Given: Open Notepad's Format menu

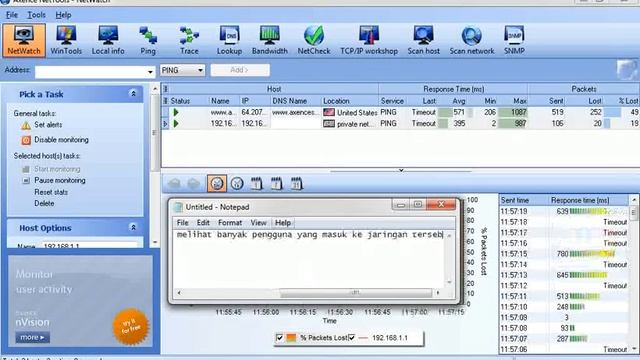Looking at the screenshot, I should click(230, 222).
